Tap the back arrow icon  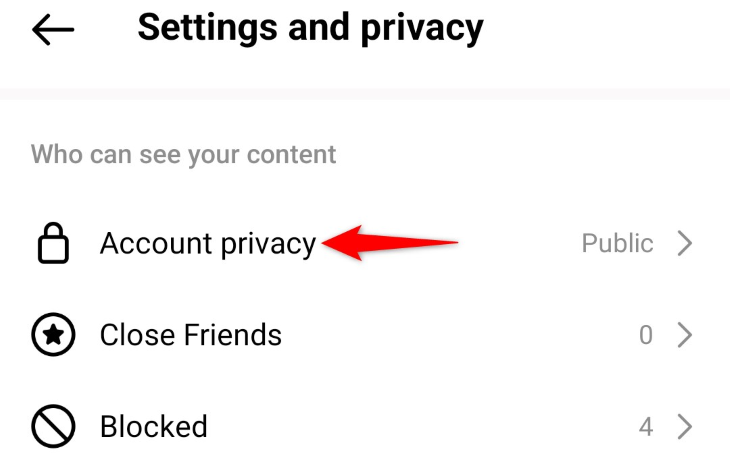pyautogui.click(x=53, y=30)
